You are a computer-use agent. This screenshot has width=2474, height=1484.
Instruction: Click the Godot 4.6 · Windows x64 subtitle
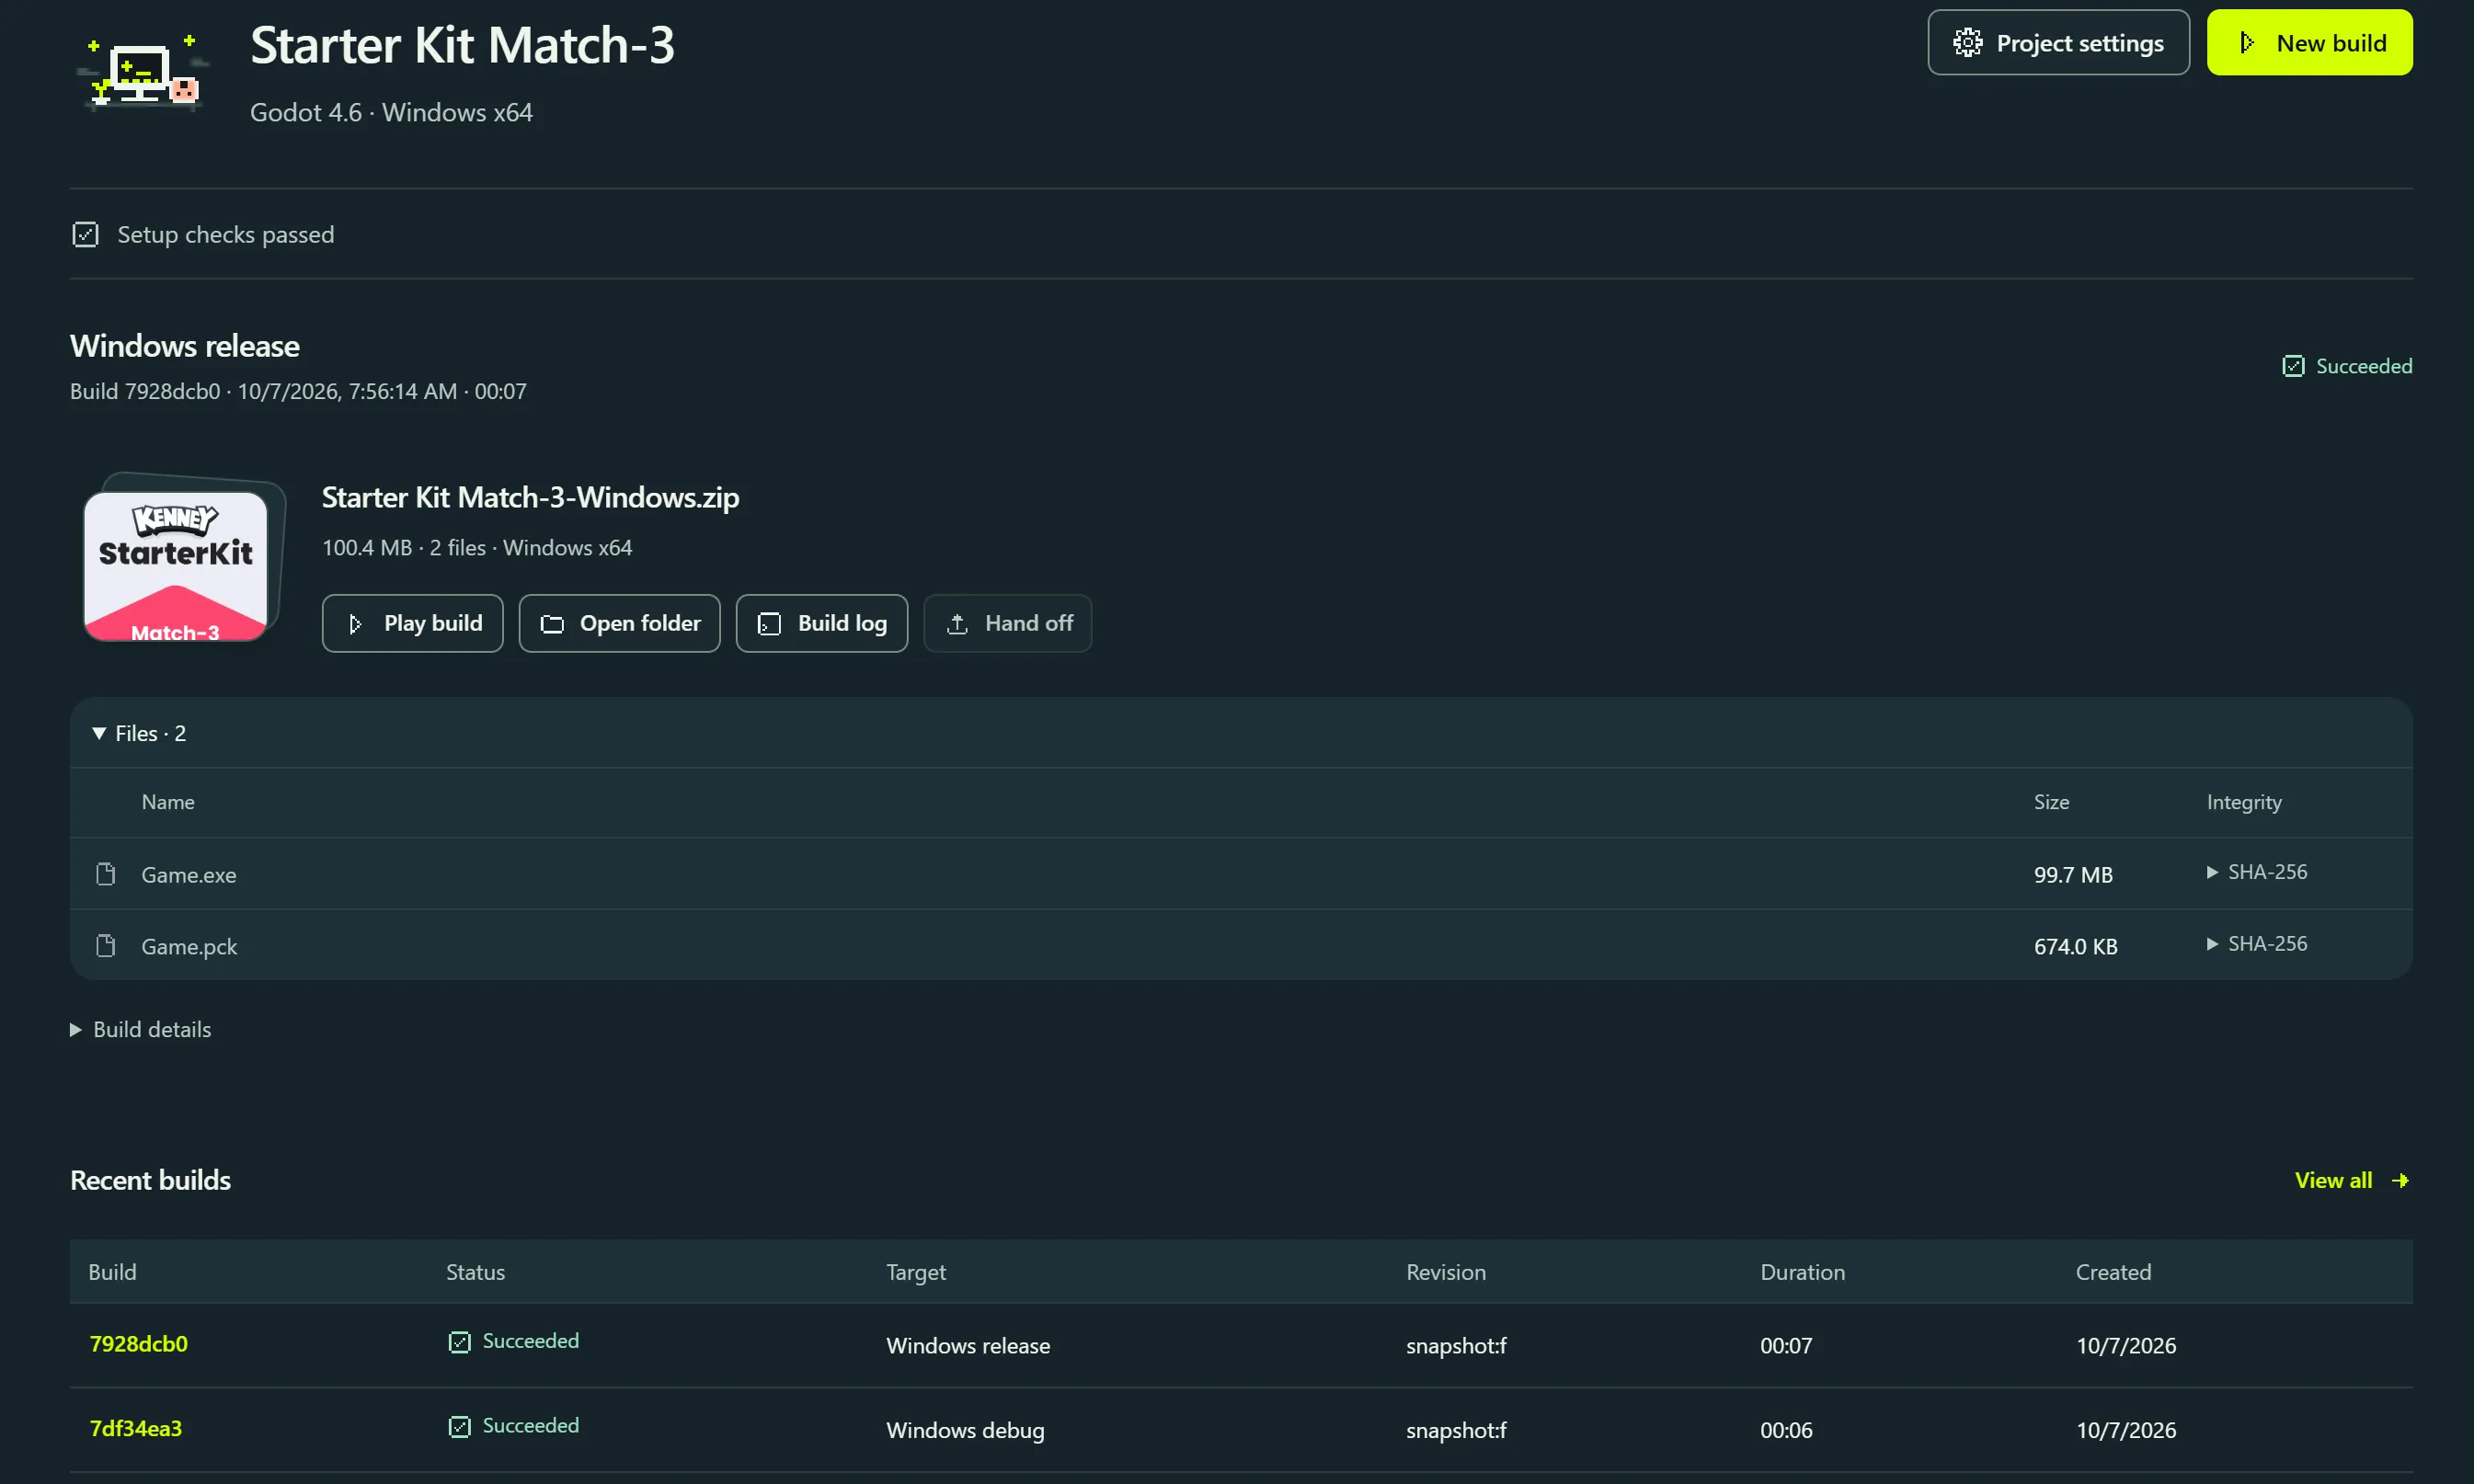(x=391, y=112)
